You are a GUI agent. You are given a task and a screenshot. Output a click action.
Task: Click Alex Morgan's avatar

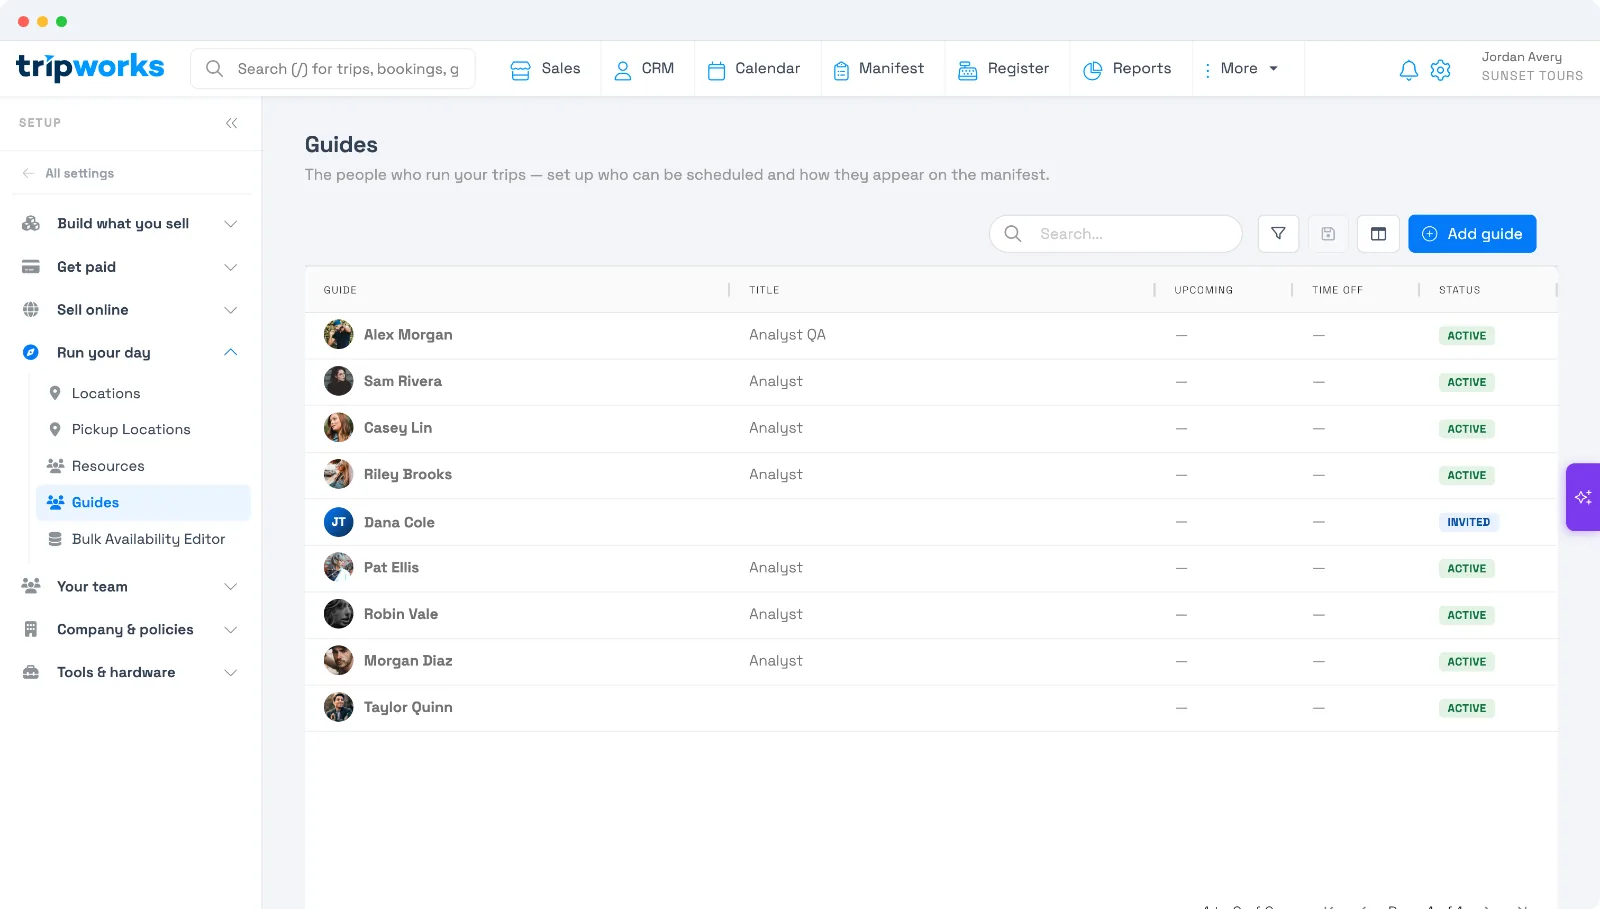338,334
